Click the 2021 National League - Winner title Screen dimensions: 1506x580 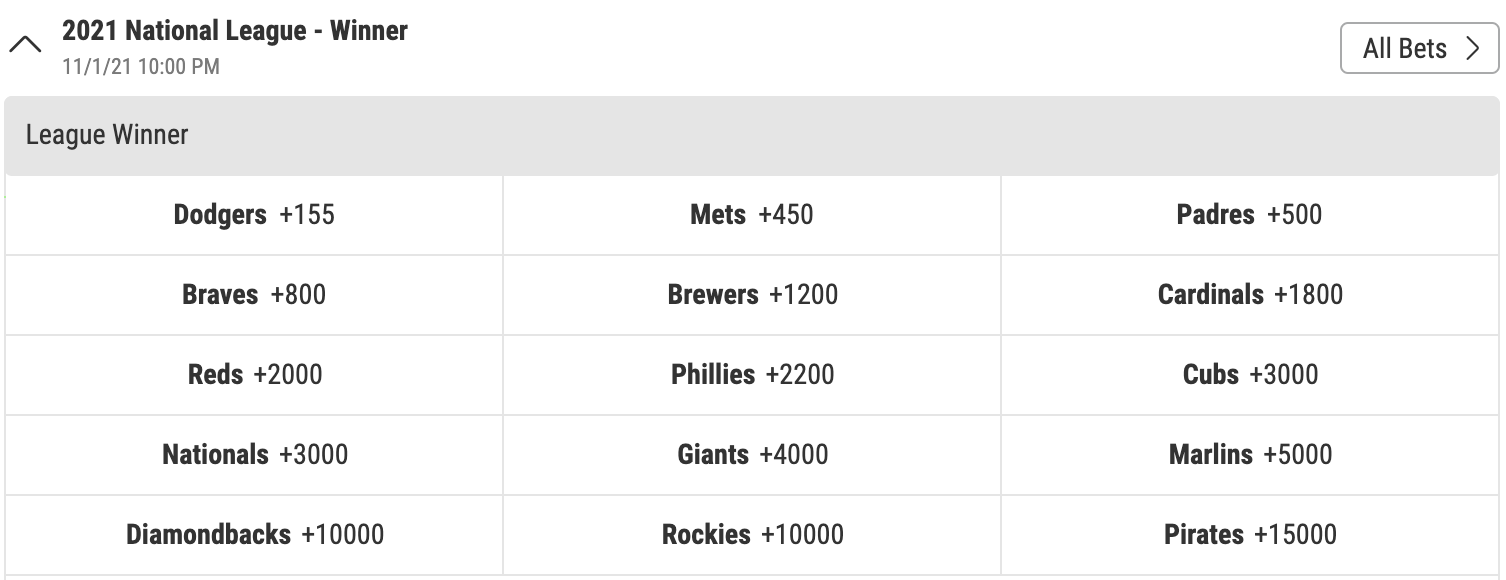[x=235, y=31]
